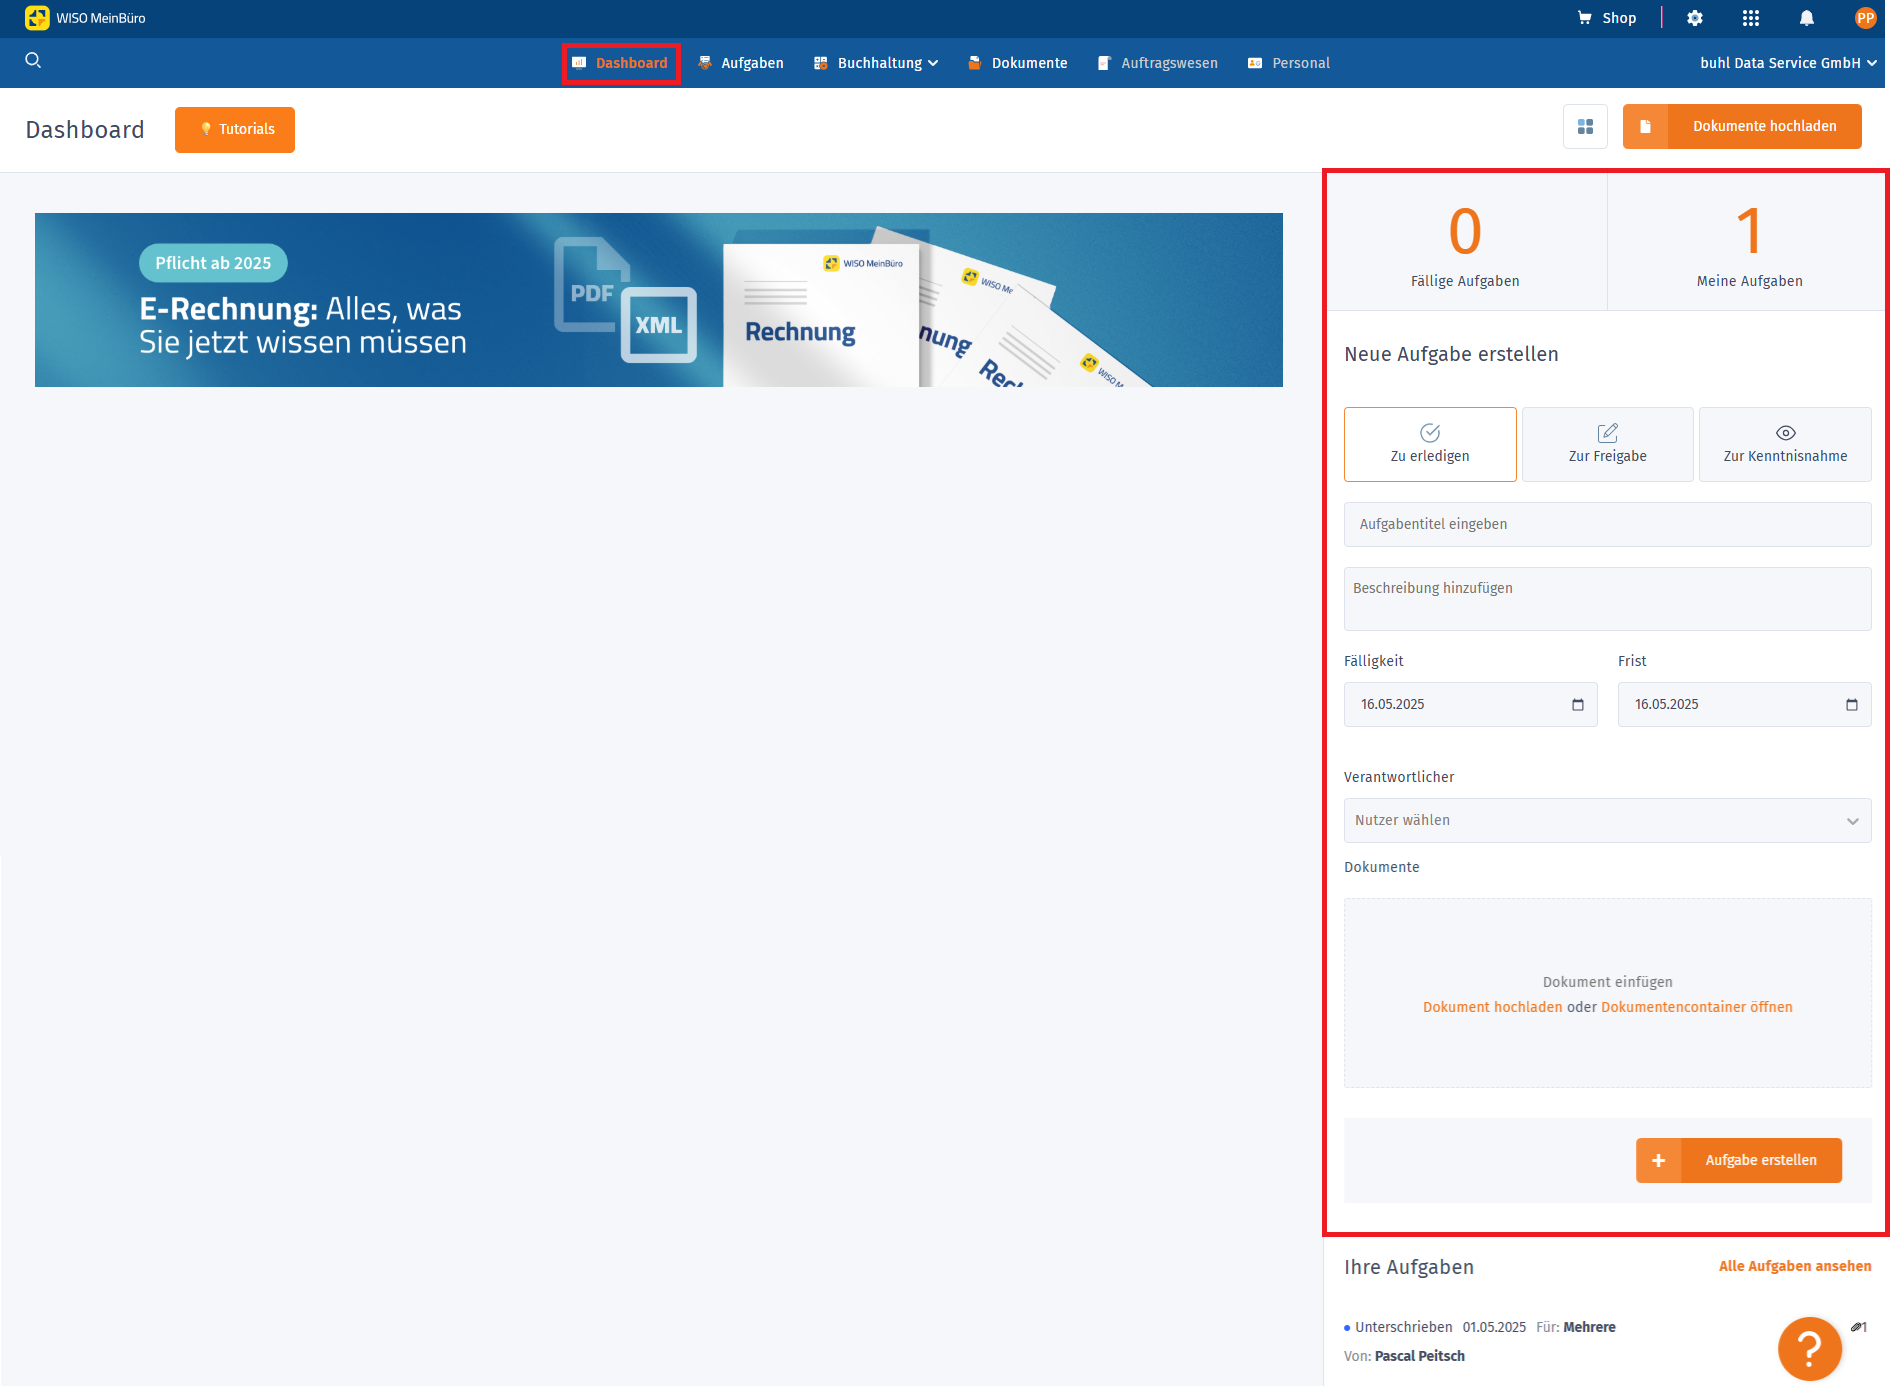Focus Beschreibung hinzufügen text area
This screenshot has height=1386, width=1892.
pyautogui.click(x=1607, y=599)
